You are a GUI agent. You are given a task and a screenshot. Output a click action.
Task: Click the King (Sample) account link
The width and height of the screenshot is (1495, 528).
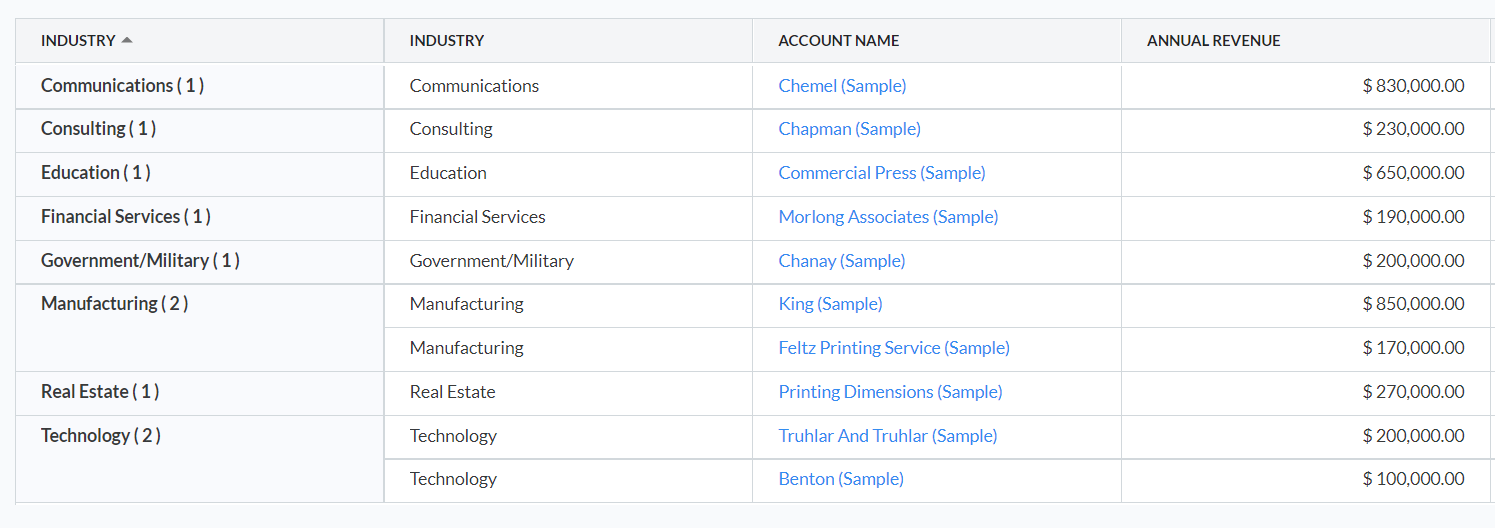830,304
